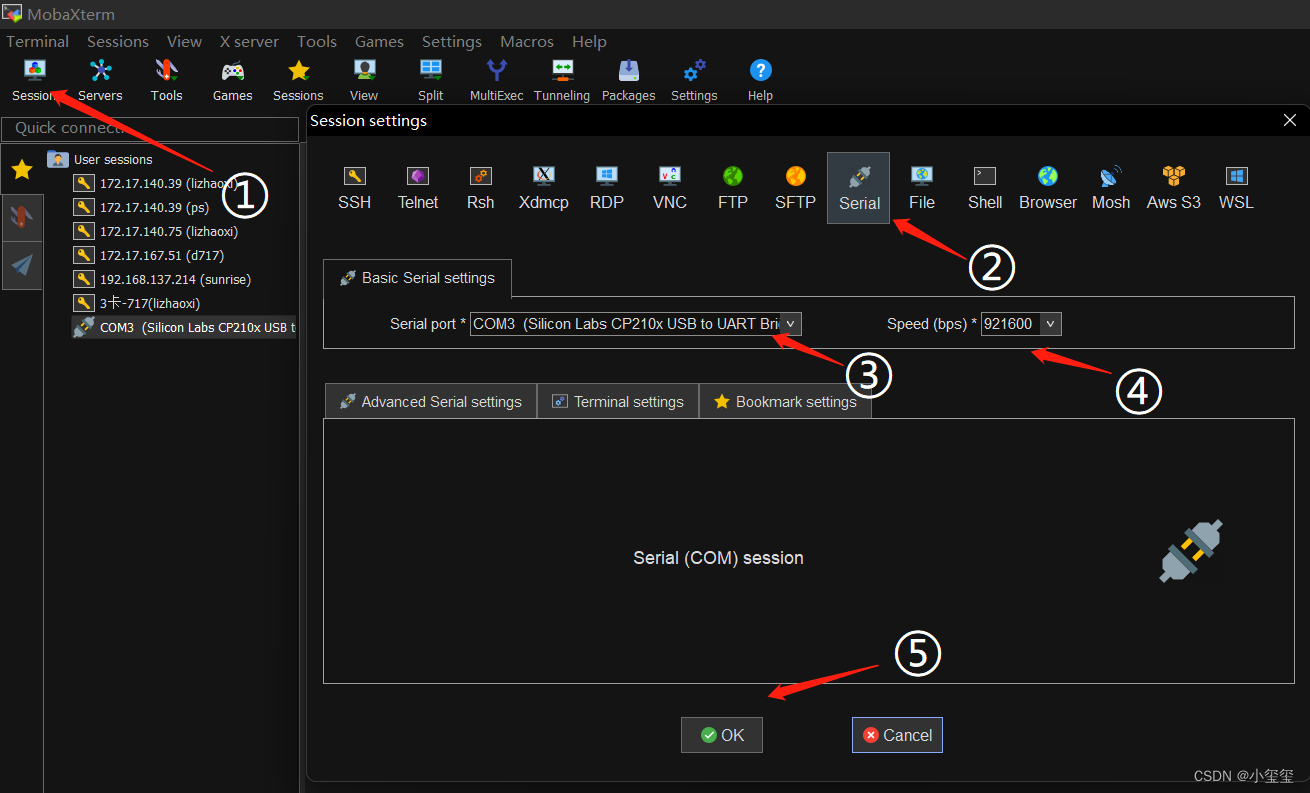
Task: Open the Sessions menu
Action: tap(118, 41)
